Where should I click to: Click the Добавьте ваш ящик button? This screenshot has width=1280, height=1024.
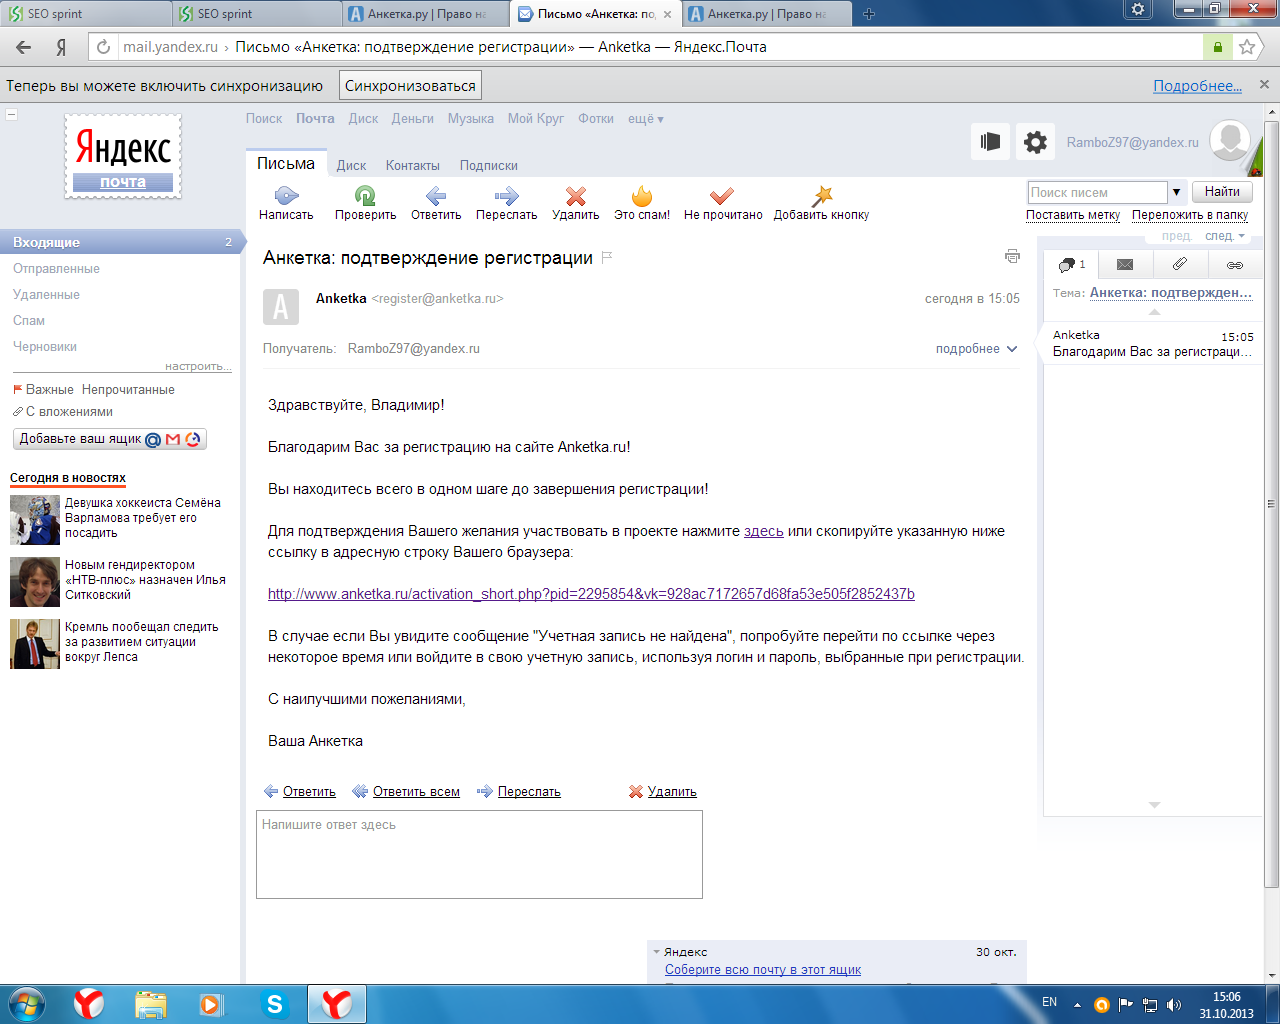pos(110,439)
